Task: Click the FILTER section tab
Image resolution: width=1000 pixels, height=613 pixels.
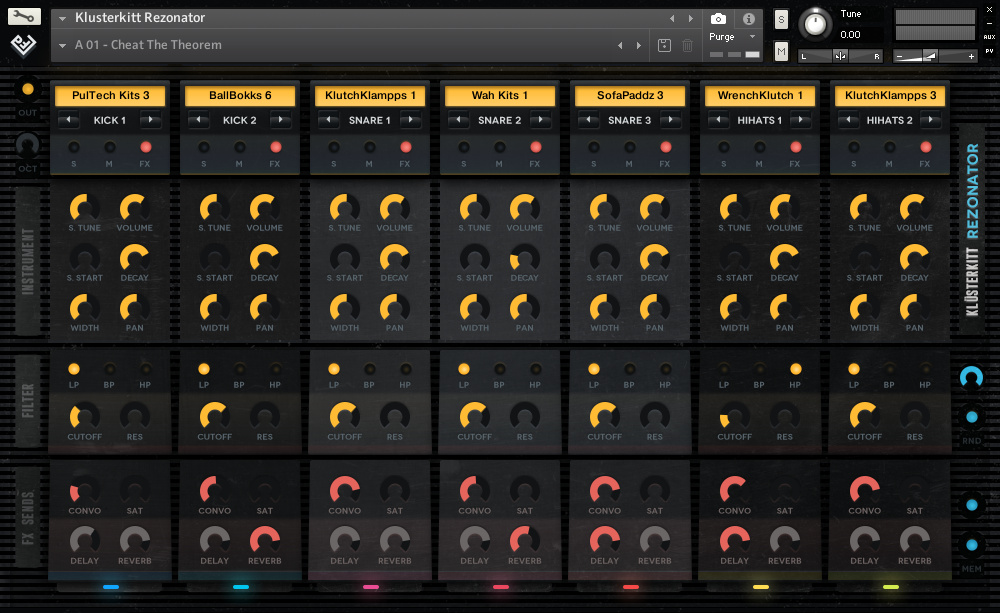Action: point(27,401)
